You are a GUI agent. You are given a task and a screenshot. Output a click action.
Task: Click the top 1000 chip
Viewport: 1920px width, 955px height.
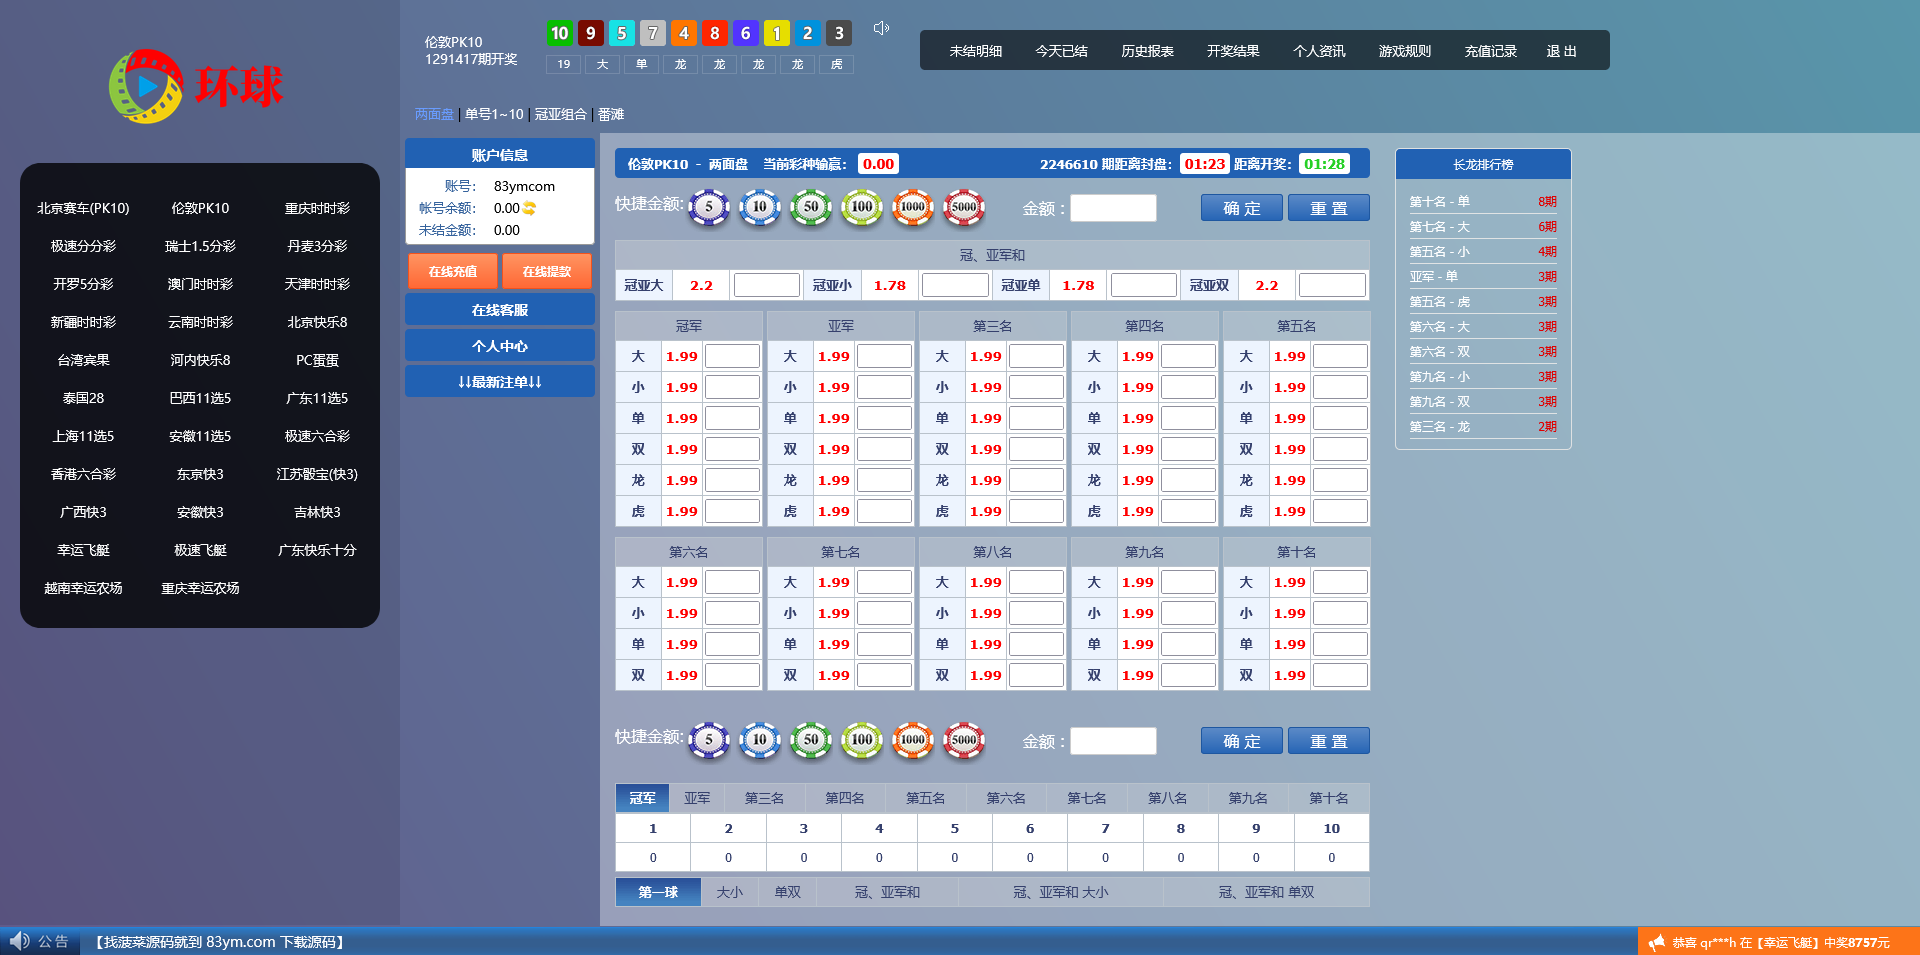click(913, 207)
